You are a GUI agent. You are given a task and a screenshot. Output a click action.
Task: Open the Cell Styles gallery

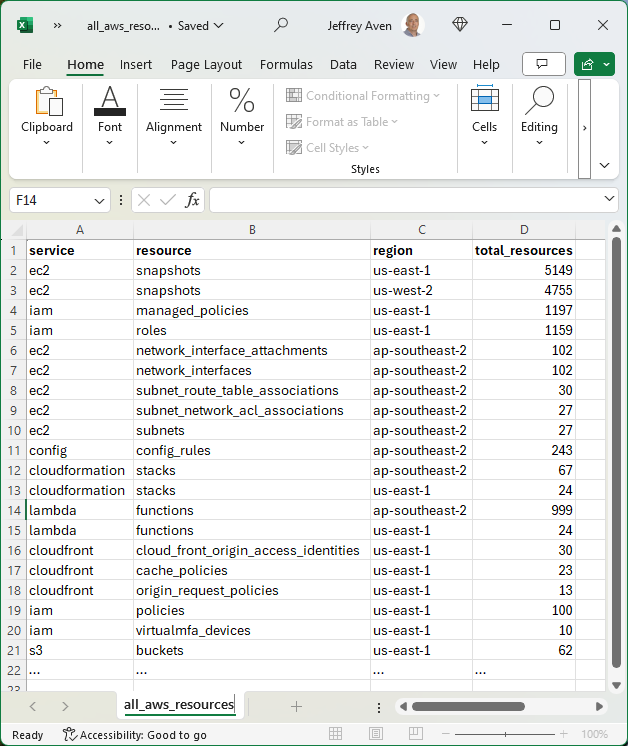coord(327,147)
